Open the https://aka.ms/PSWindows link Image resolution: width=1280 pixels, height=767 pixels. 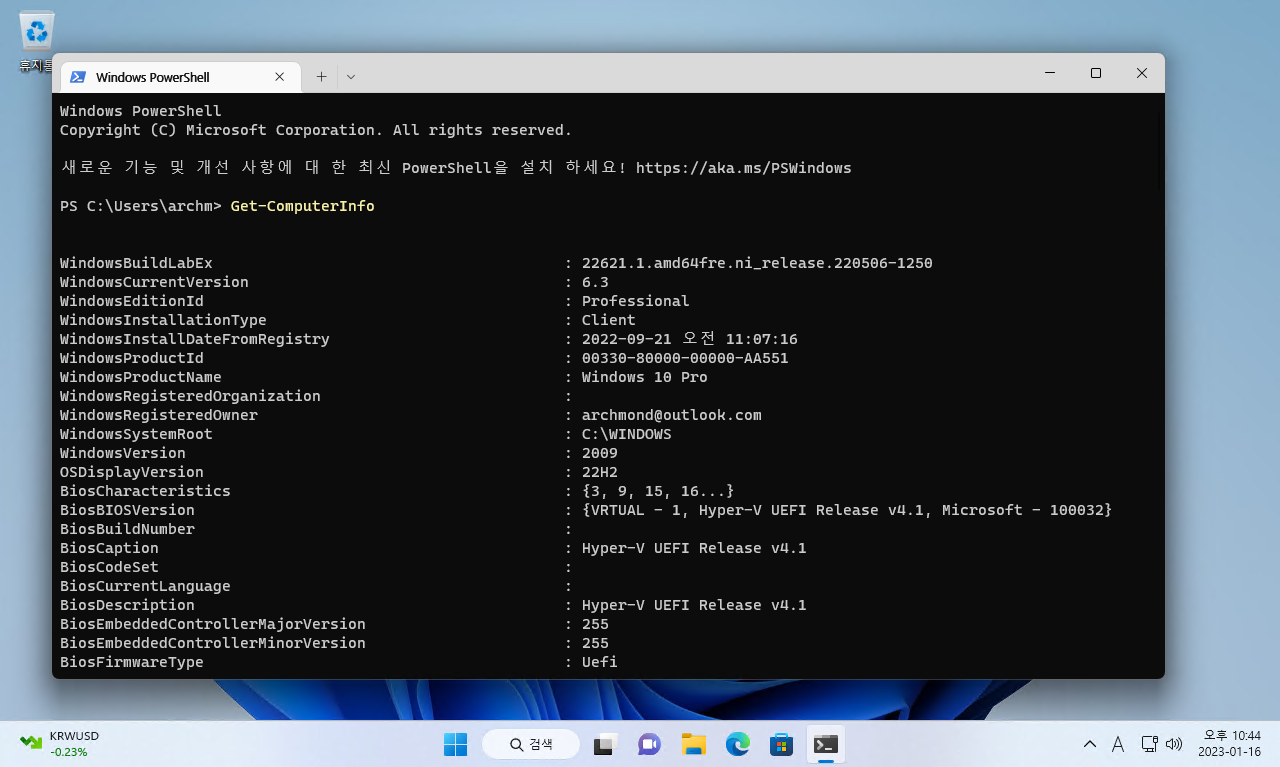pos(743,168)
